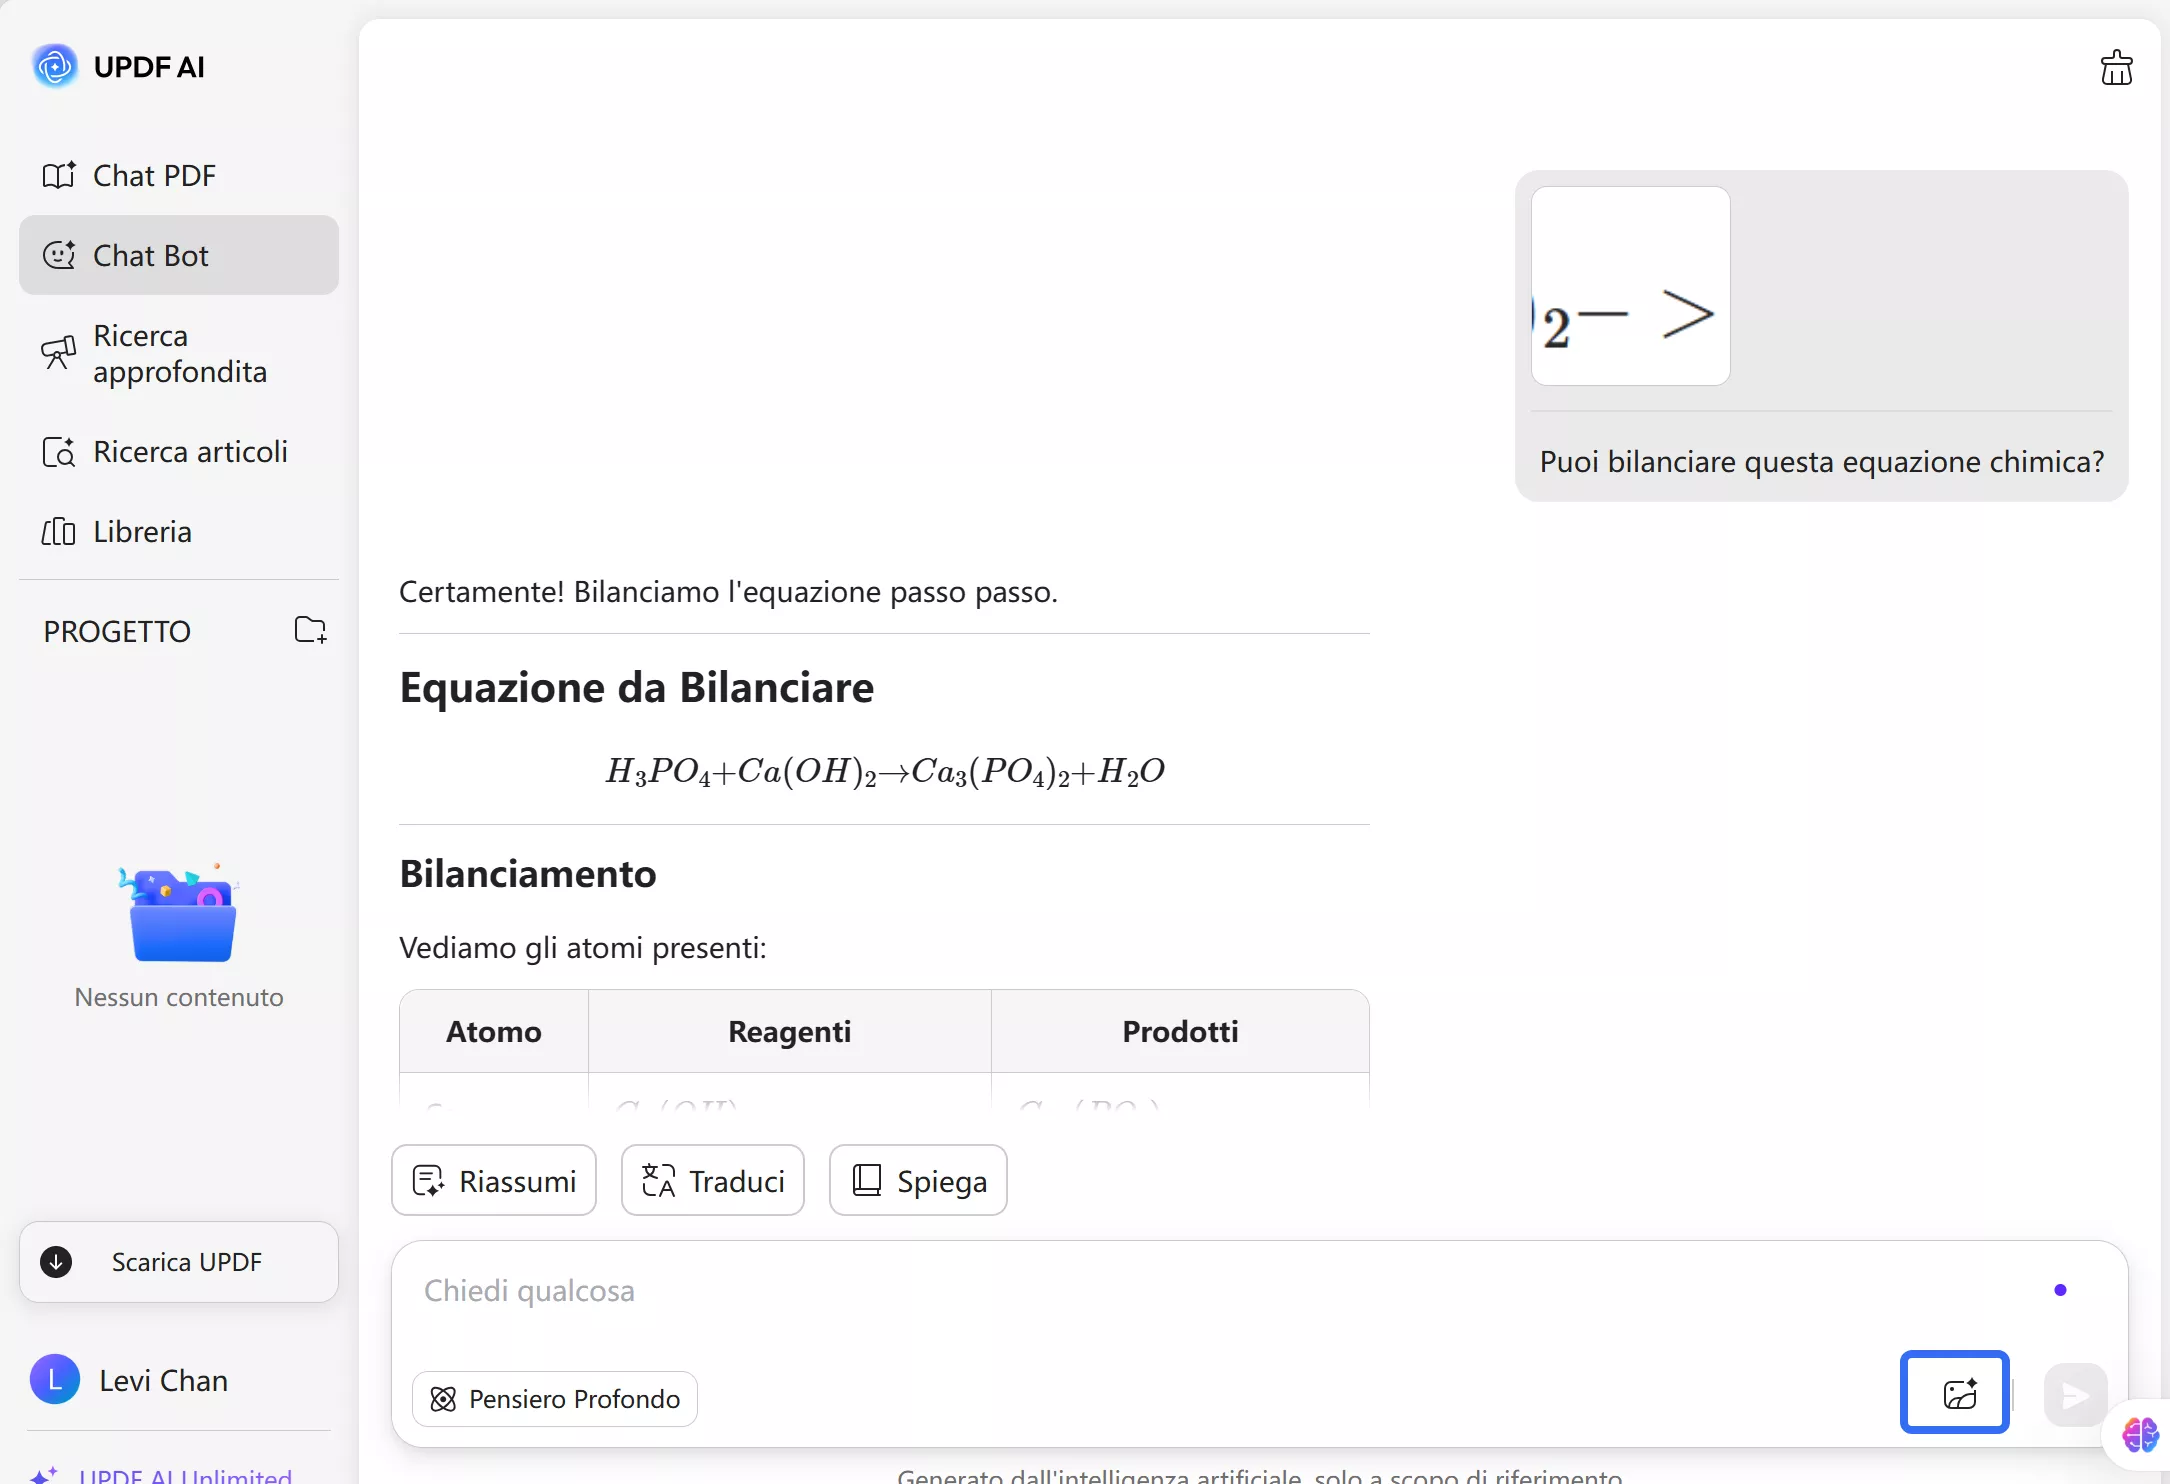Create new project folder icon
2170x1484 pixels.
coord(310,630)
